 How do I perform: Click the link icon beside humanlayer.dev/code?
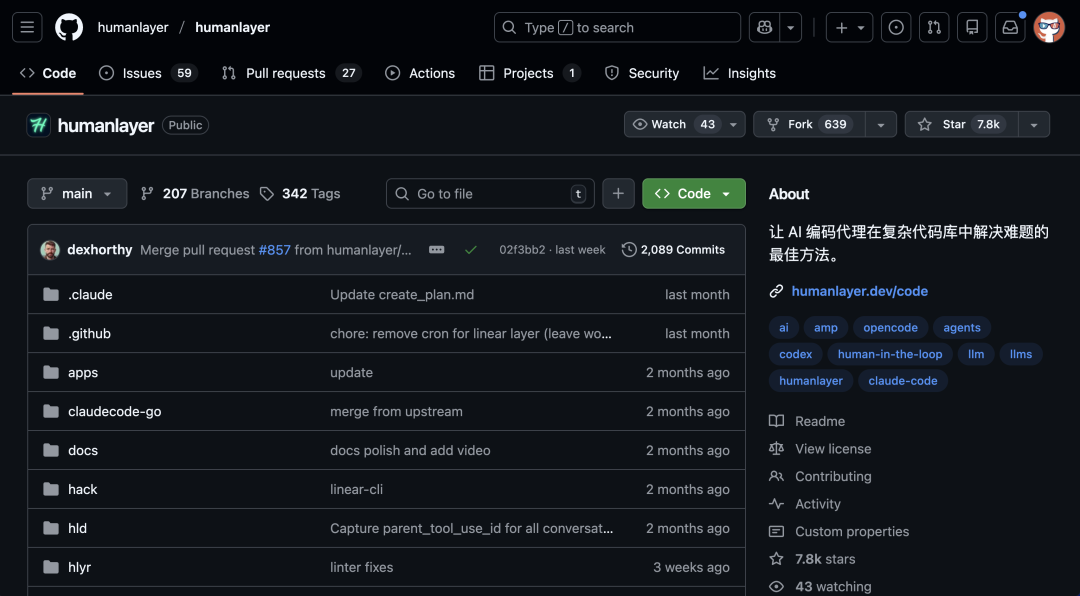(776, 291)
